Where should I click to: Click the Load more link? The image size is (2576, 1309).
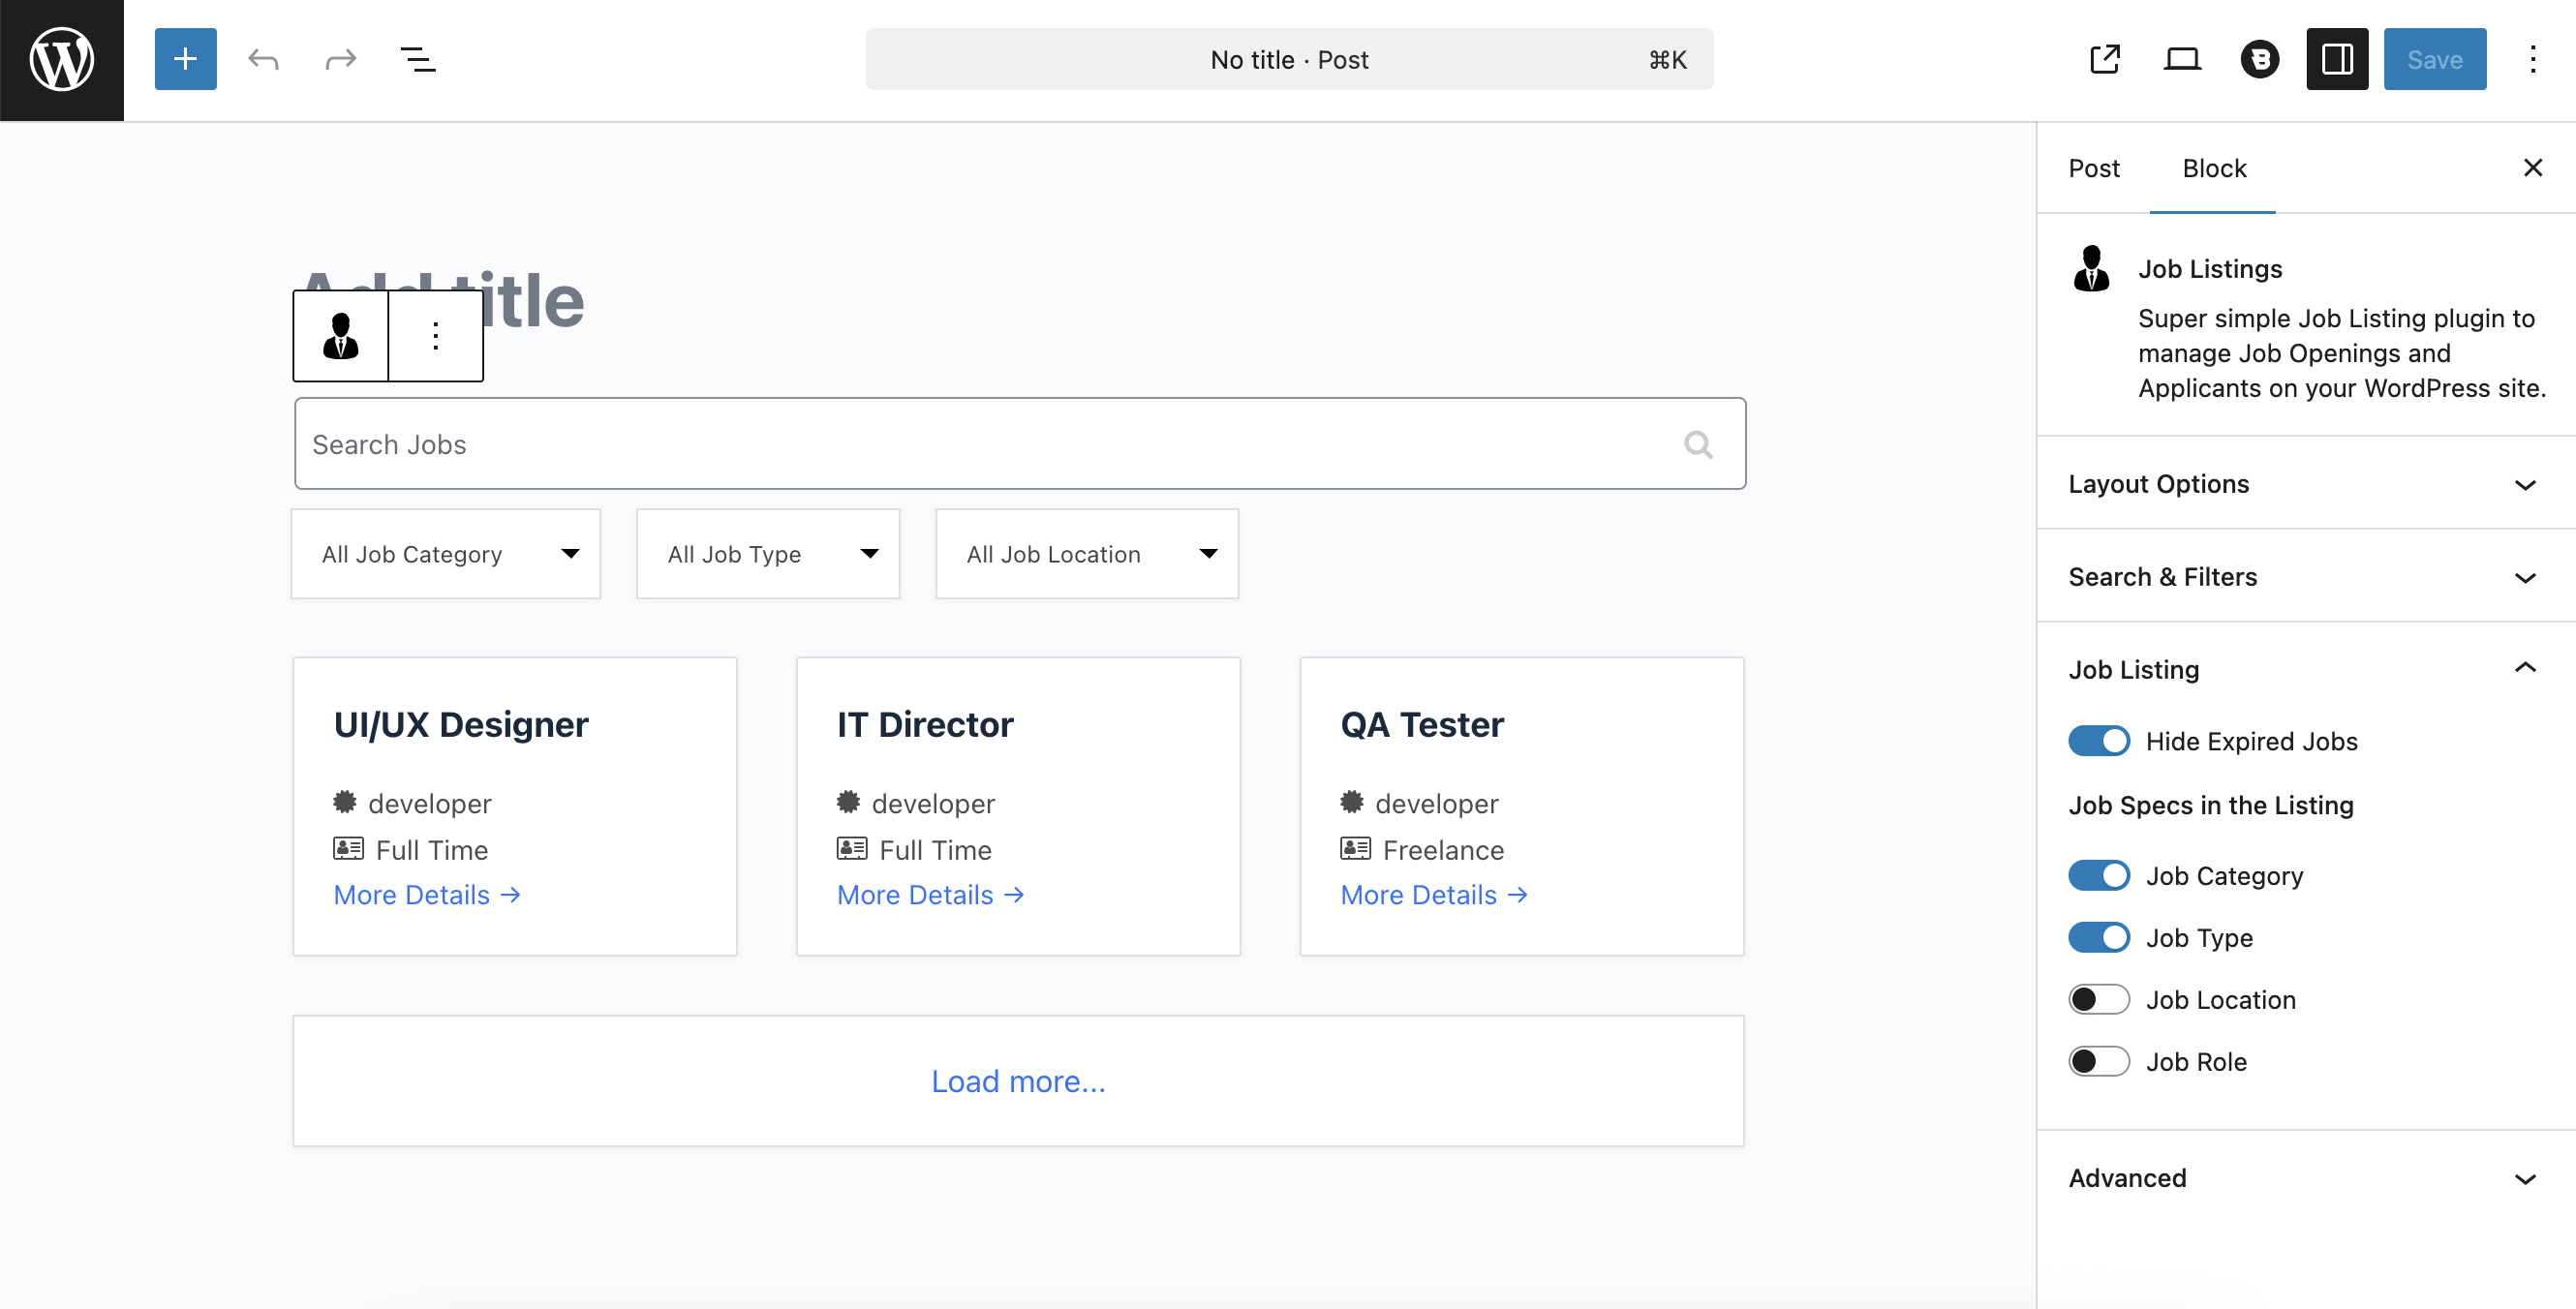point(1018,1081)
